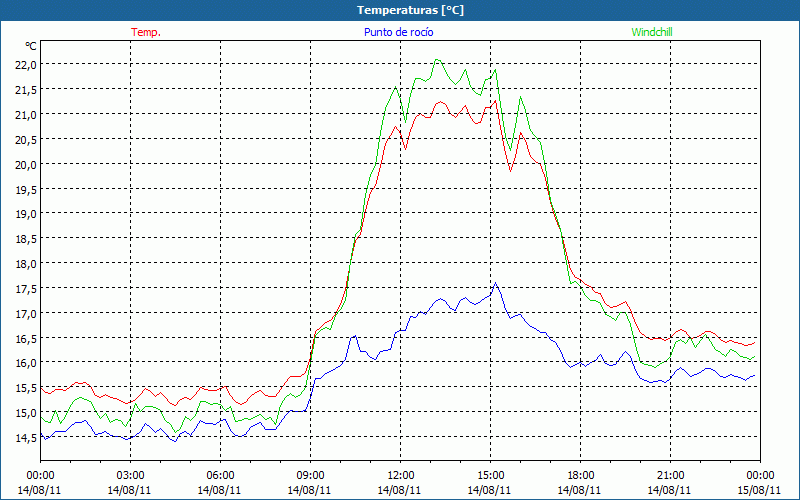This screenshot has width=800, height=500.
Task: Click the 18,0 y-axis value
Action: point(27,264)
